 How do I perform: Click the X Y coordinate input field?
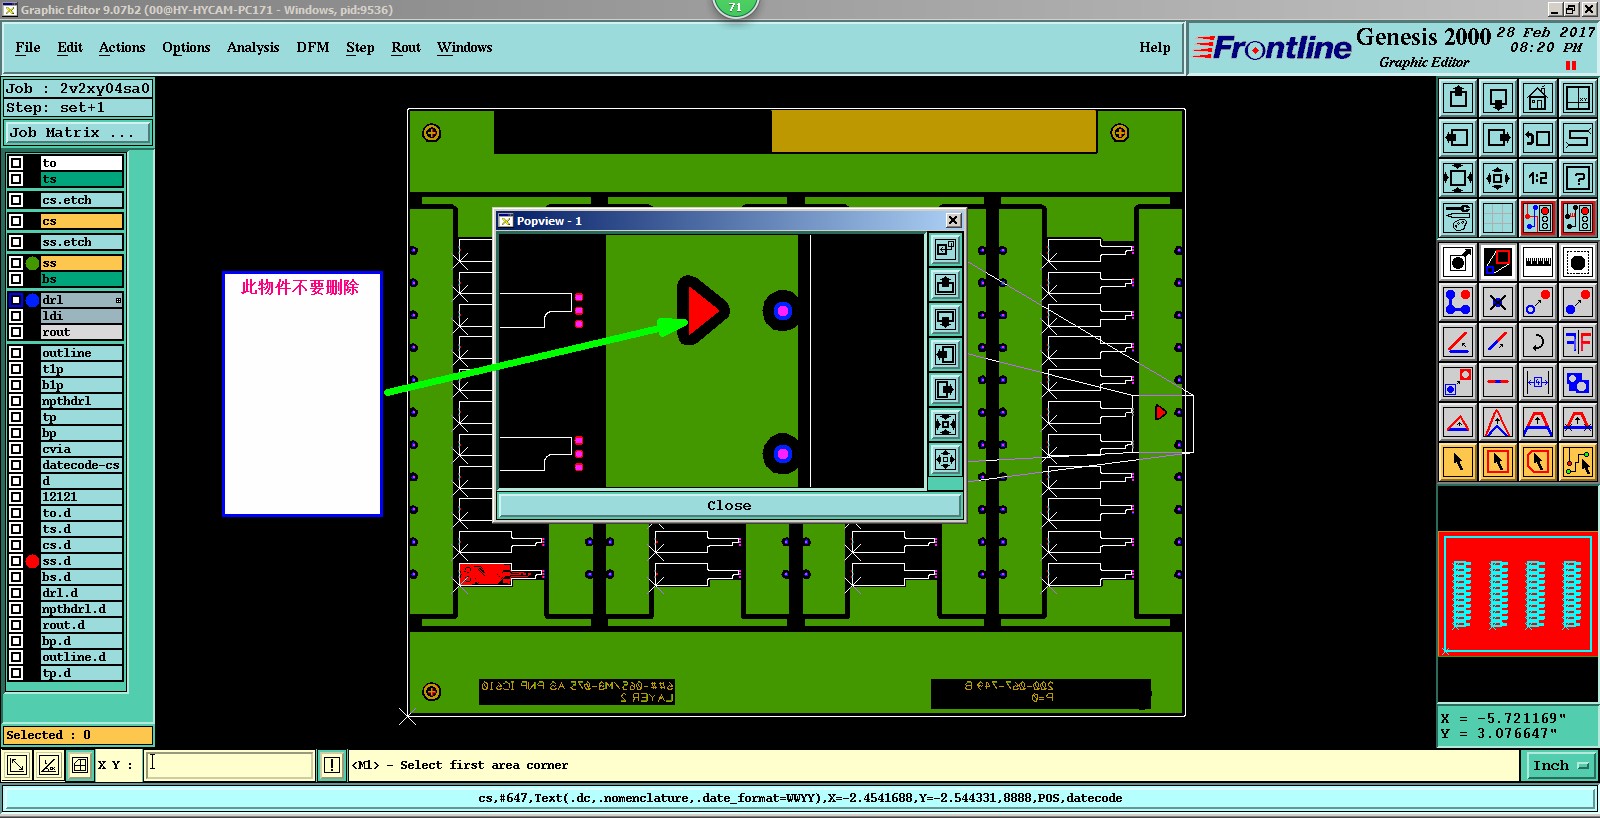[230, 765]
